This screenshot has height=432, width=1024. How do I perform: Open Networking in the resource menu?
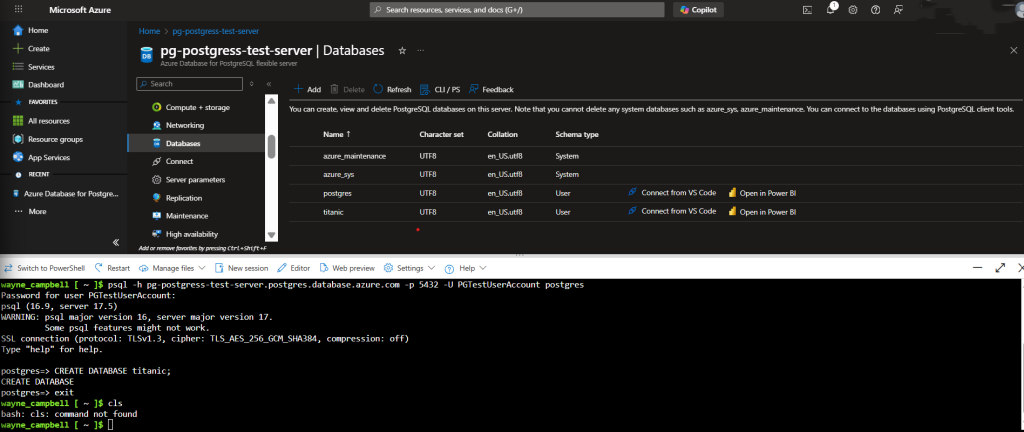point(184,125)
